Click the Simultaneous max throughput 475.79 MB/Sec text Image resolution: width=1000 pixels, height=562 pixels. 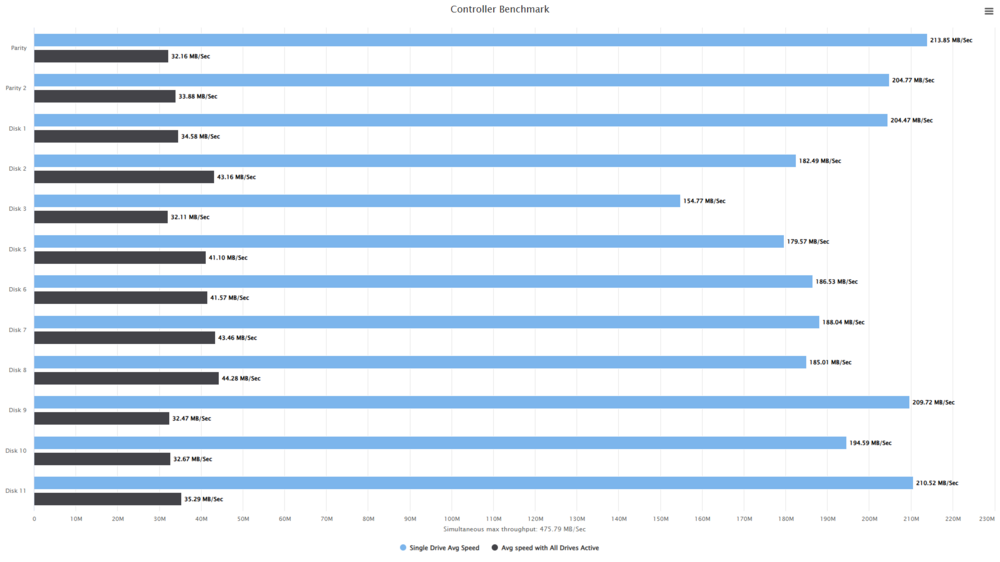coord(514,529)
